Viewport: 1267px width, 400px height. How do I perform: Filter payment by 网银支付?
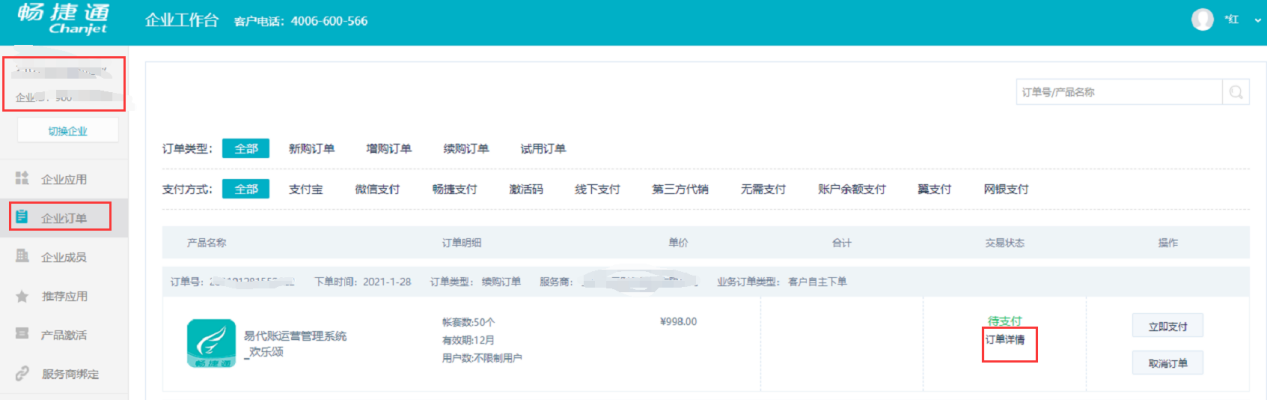[x=1005, y=189]
